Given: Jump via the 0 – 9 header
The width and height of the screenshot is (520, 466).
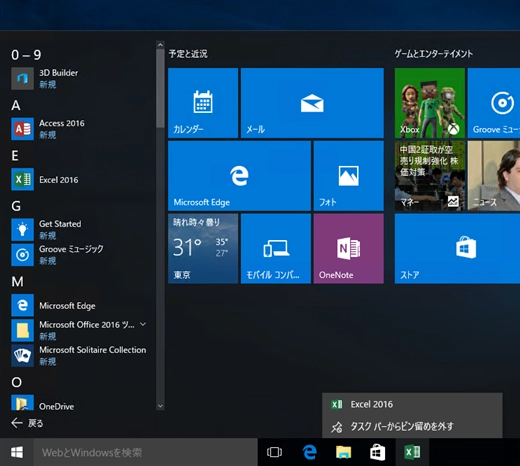Looking at the screenshot, I should click(26, 55).
